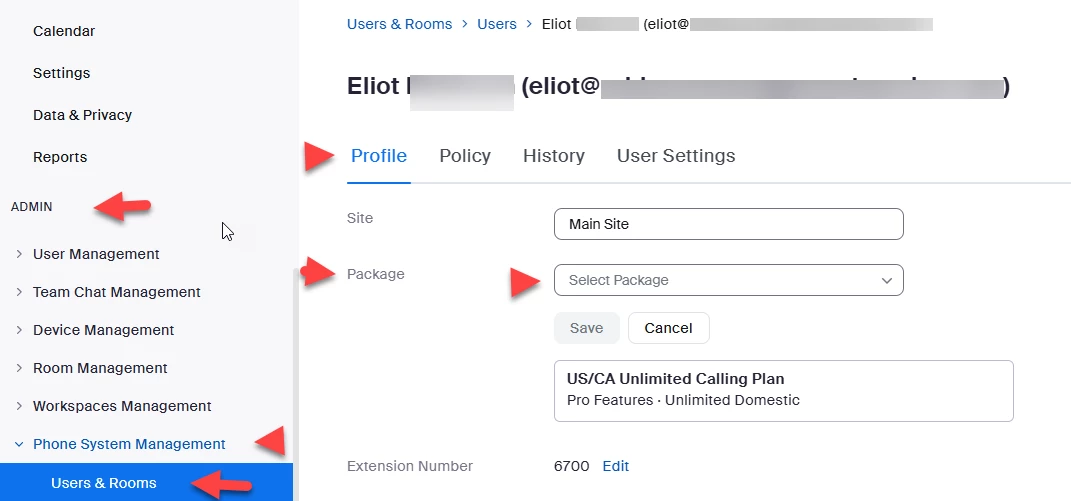Select Users & Rooms sidebar item
Screen dimensions: 1071x501
click(104, 483)
